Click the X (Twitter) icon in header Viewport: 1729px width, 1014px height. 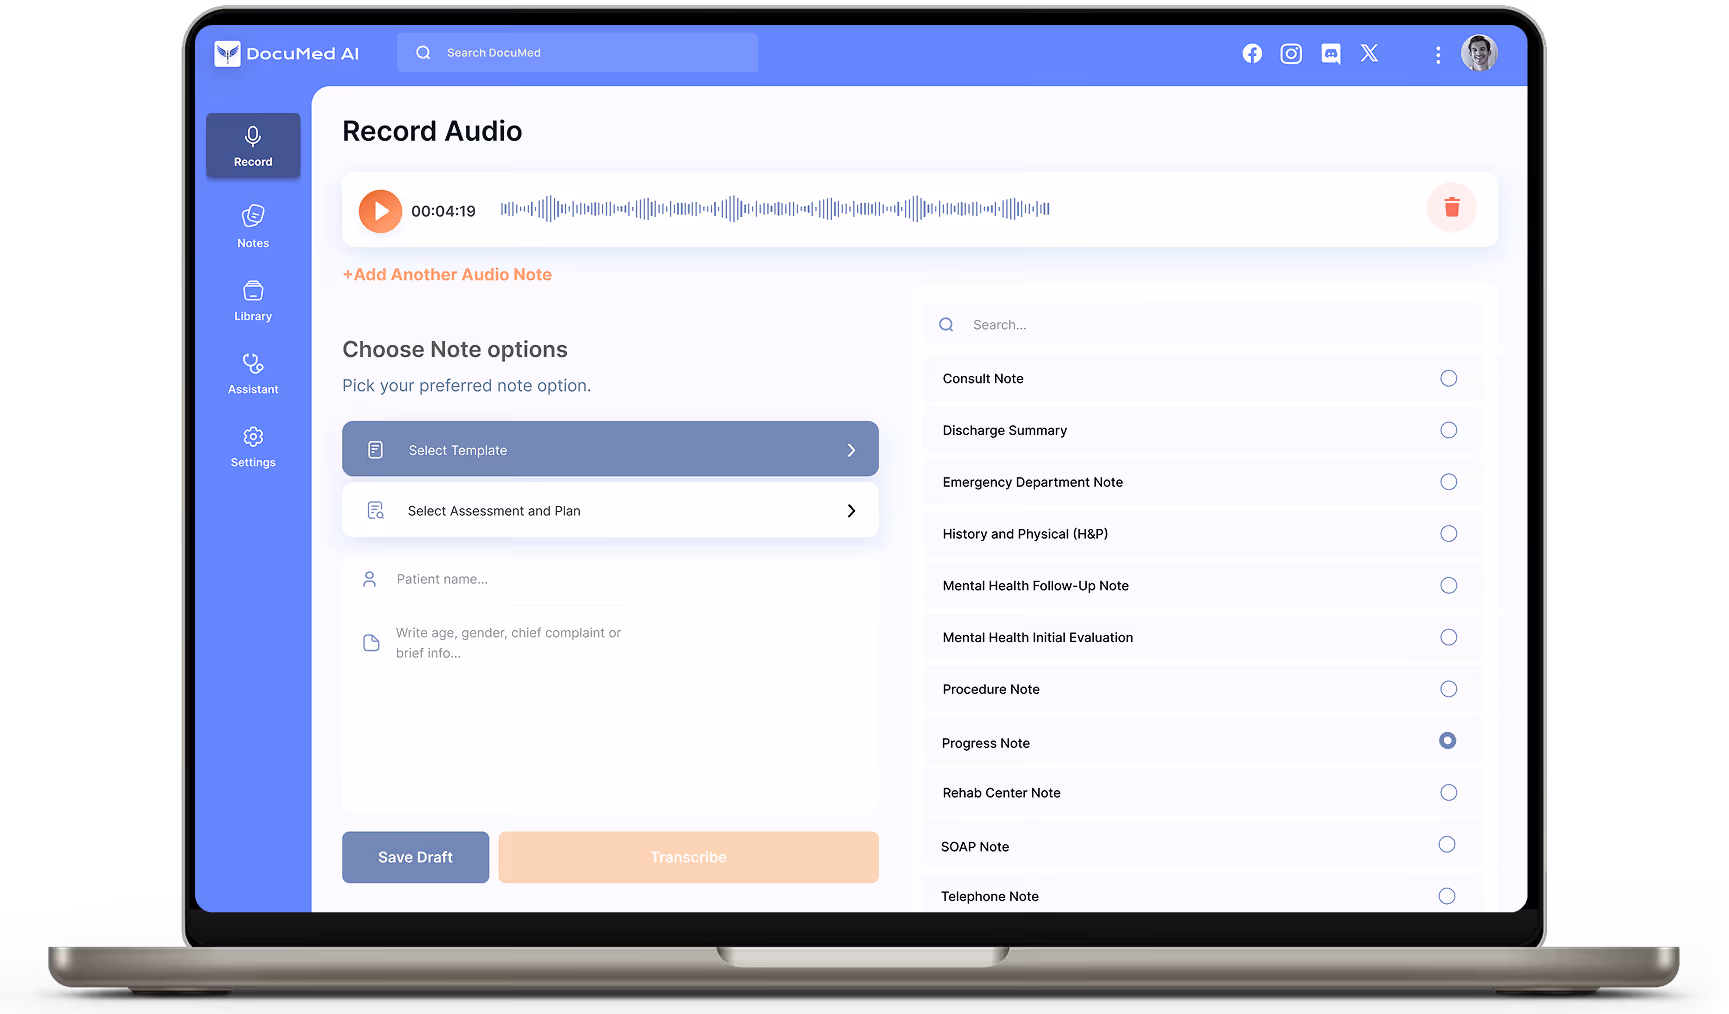1369,54
